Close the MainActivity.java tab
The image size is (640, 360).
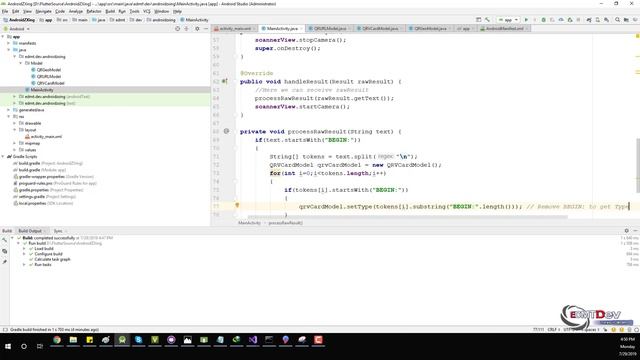pyautogui.click(x=302, y=29)
